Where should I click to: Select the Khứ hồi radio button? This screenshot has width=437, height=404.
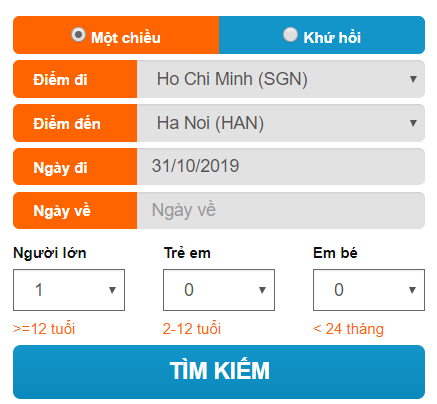[x=290, y=35]
